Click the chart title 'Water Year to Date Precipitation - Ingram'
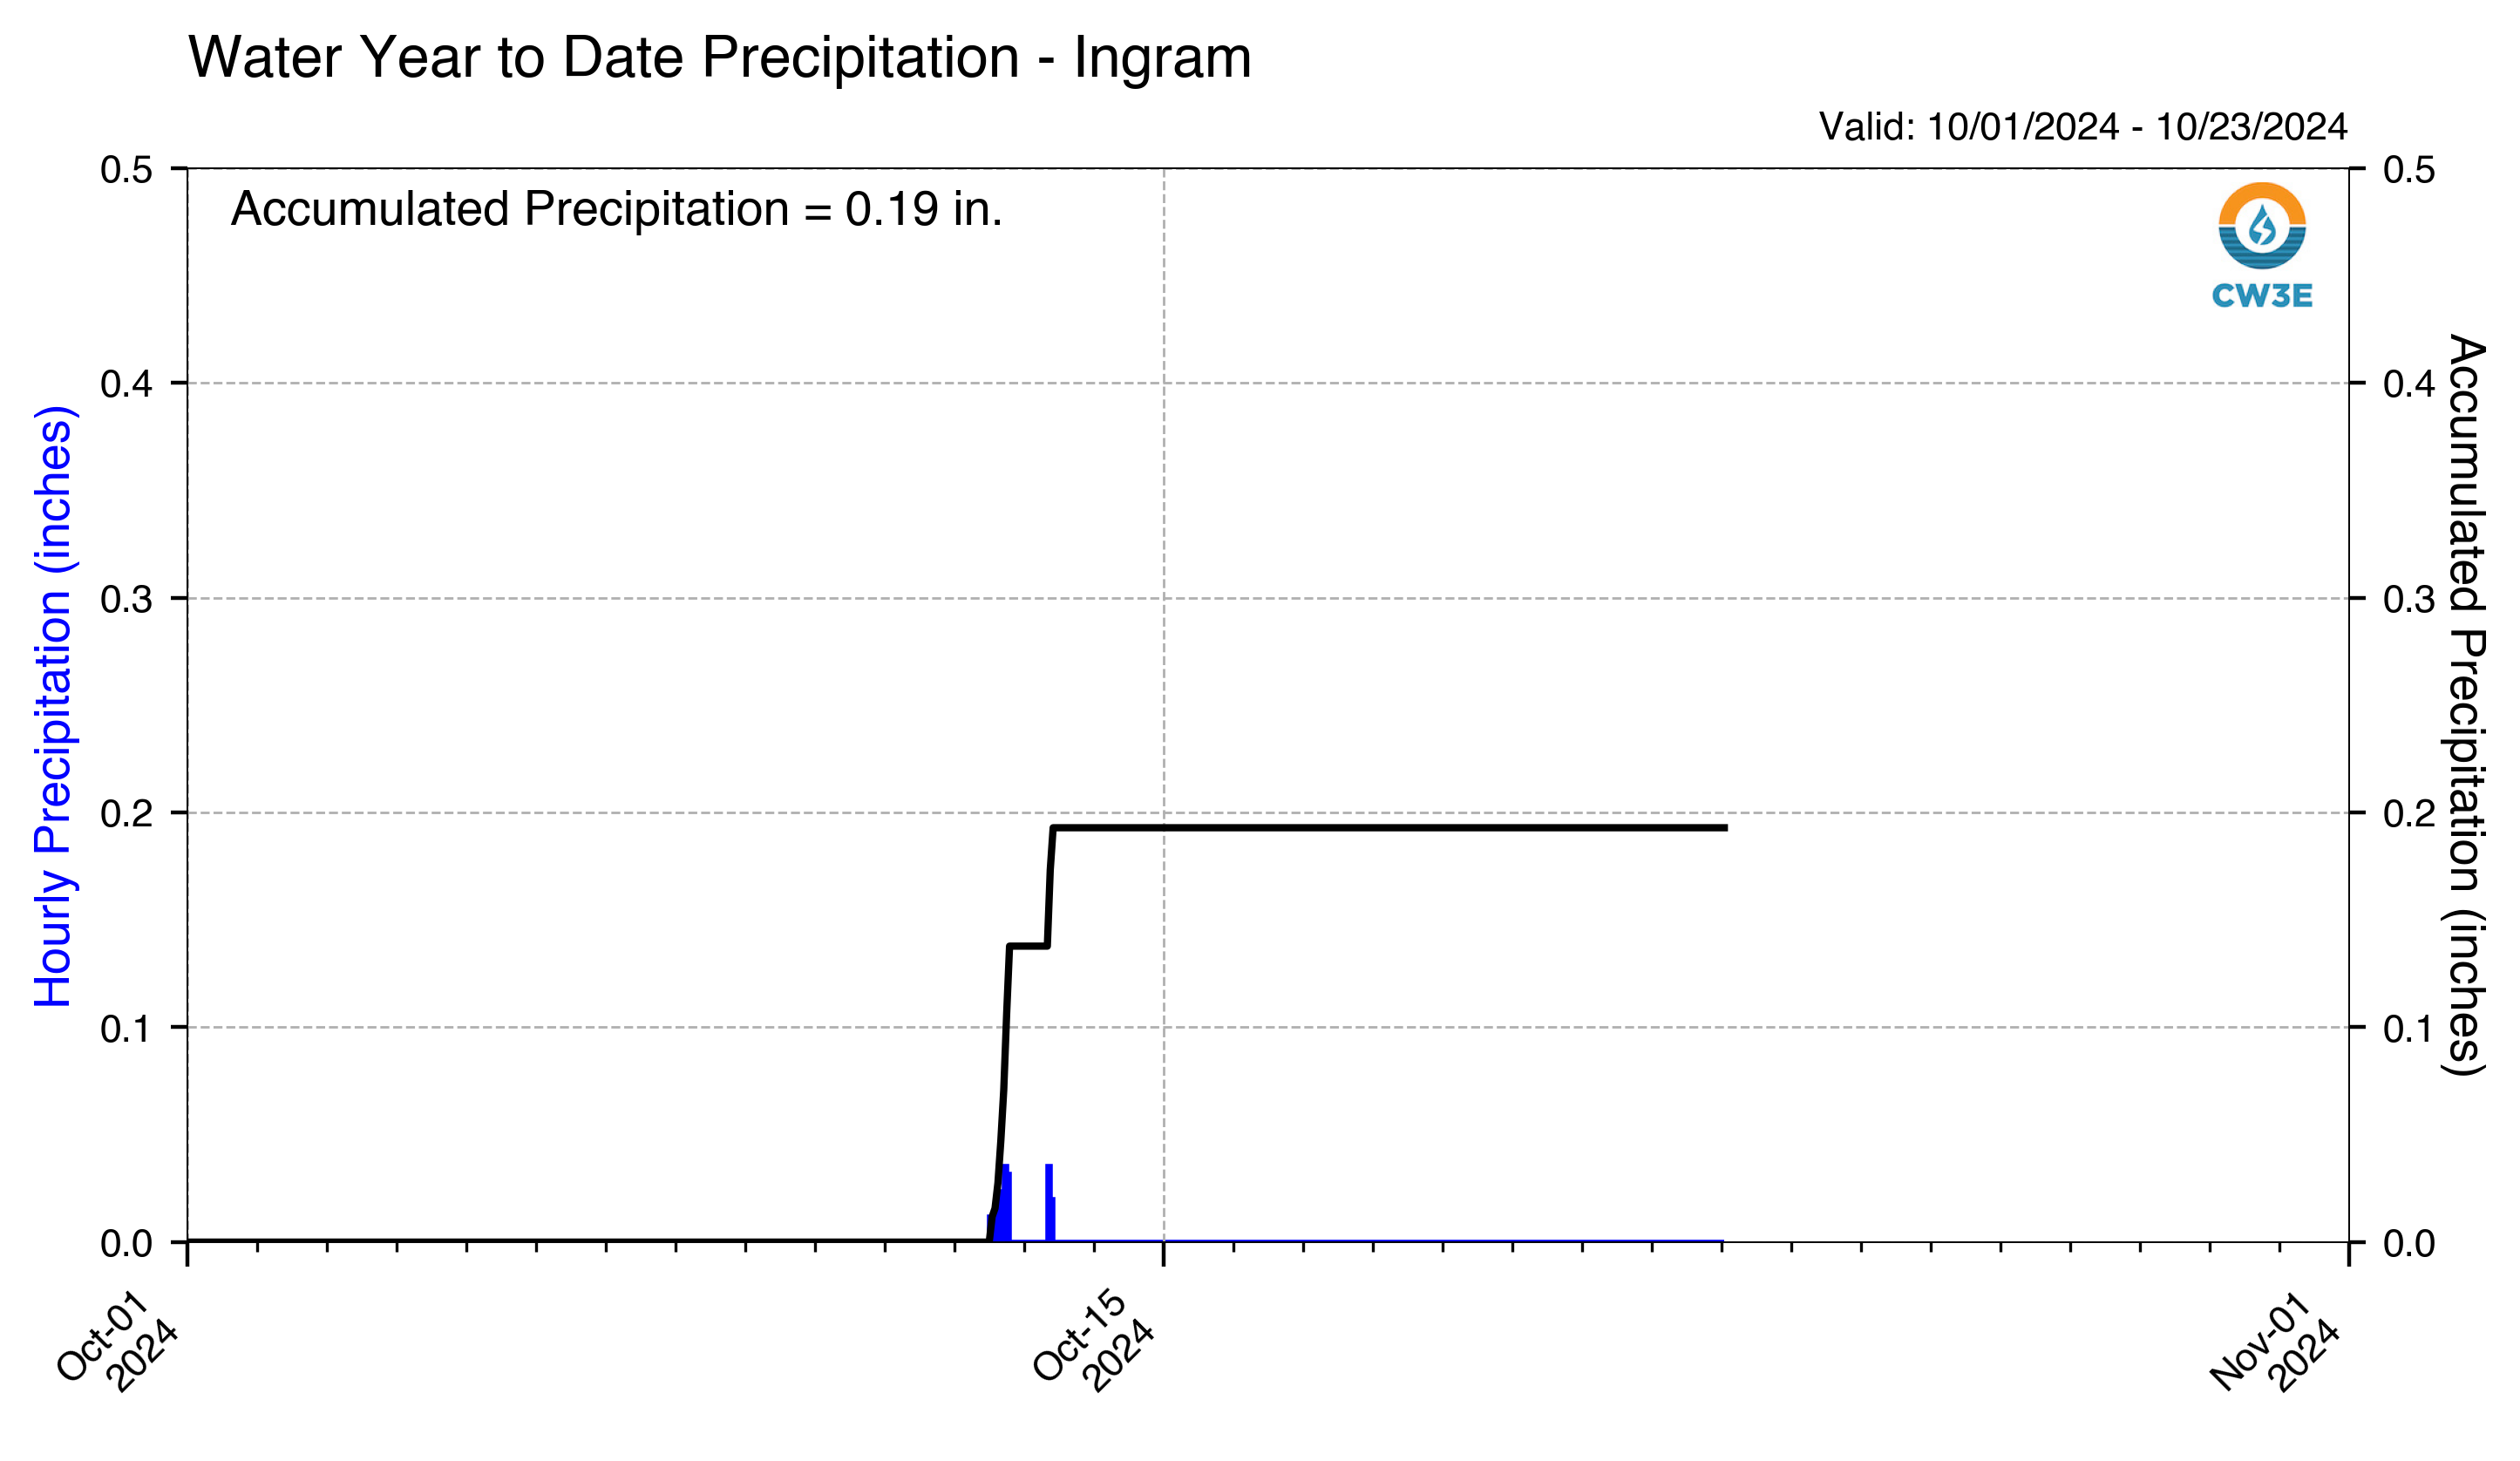The width and height of the screenshot is (2520, 1461). pyautogui.click(x=719, y=57)
